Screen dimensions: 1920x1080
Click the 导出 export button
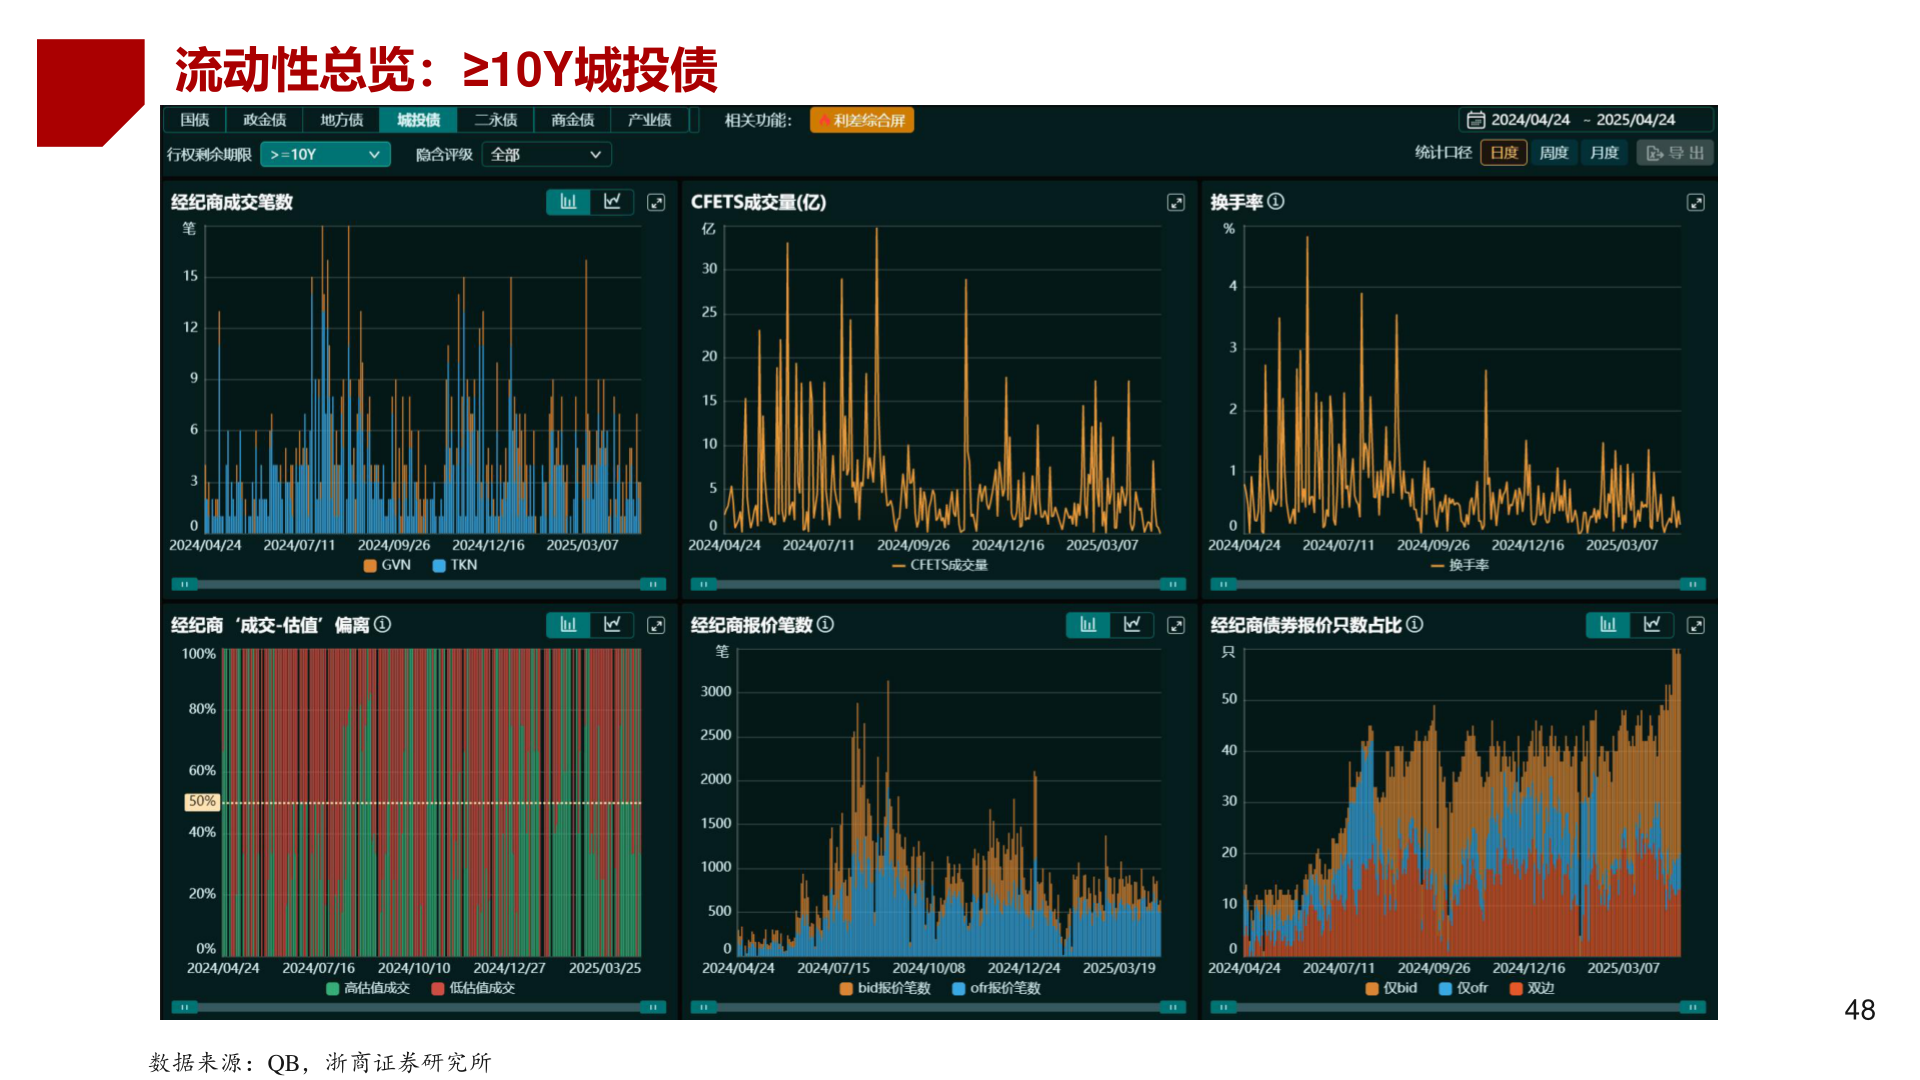1675,153
